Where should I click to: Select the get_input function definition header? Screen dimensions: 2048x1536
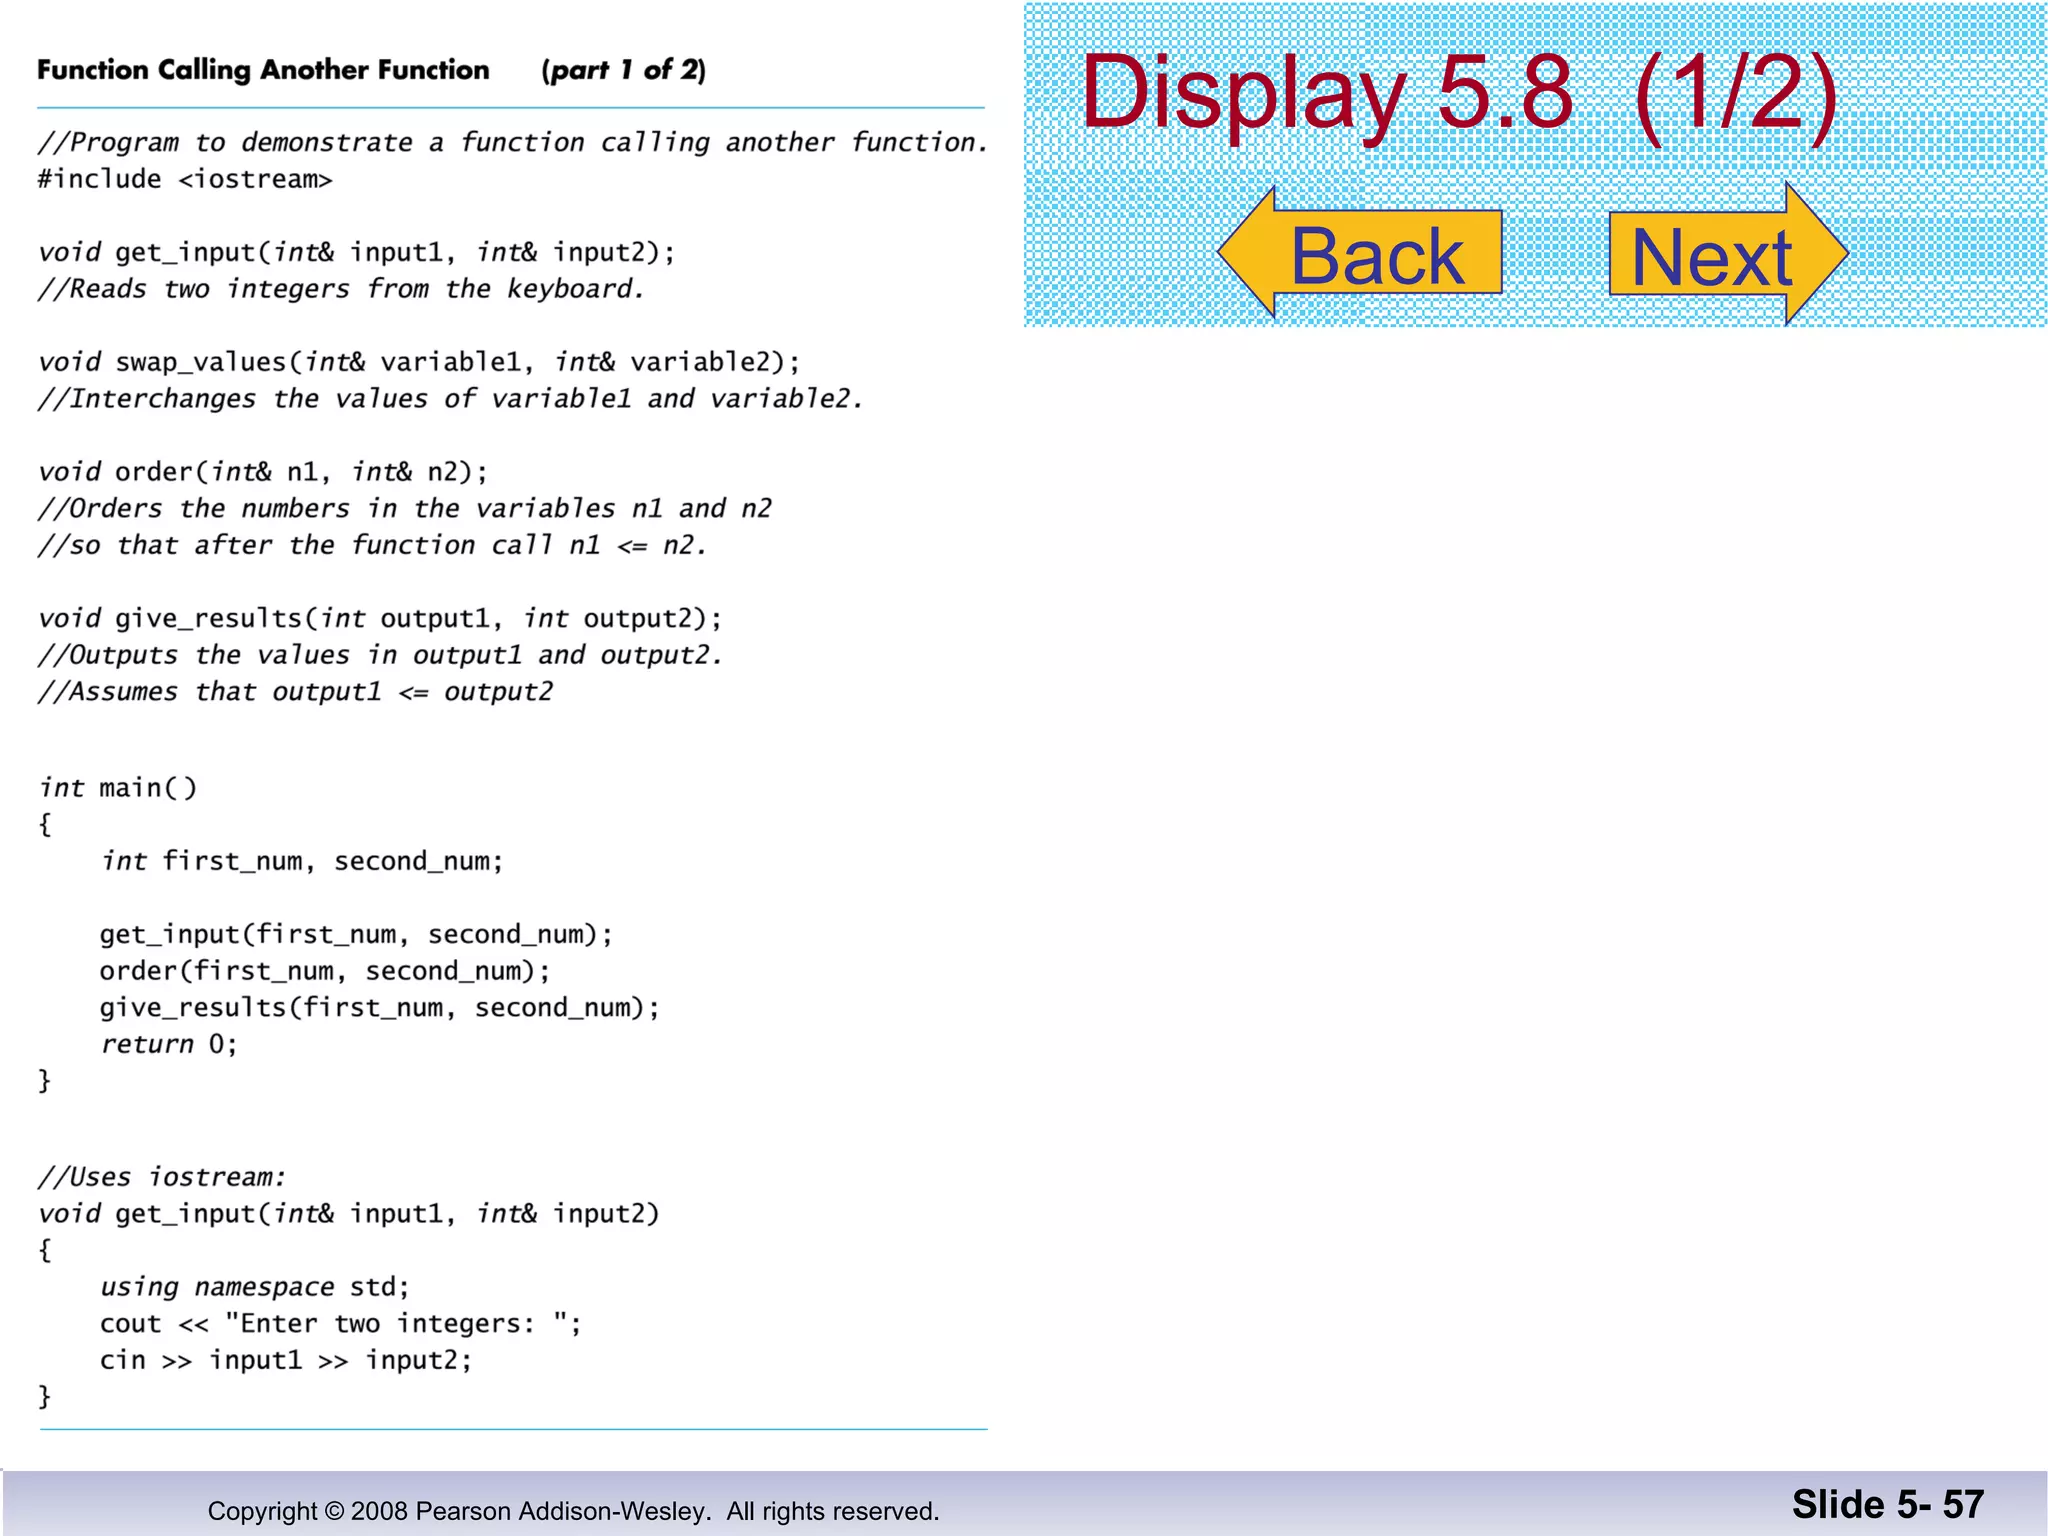(x=349, y=1214)
